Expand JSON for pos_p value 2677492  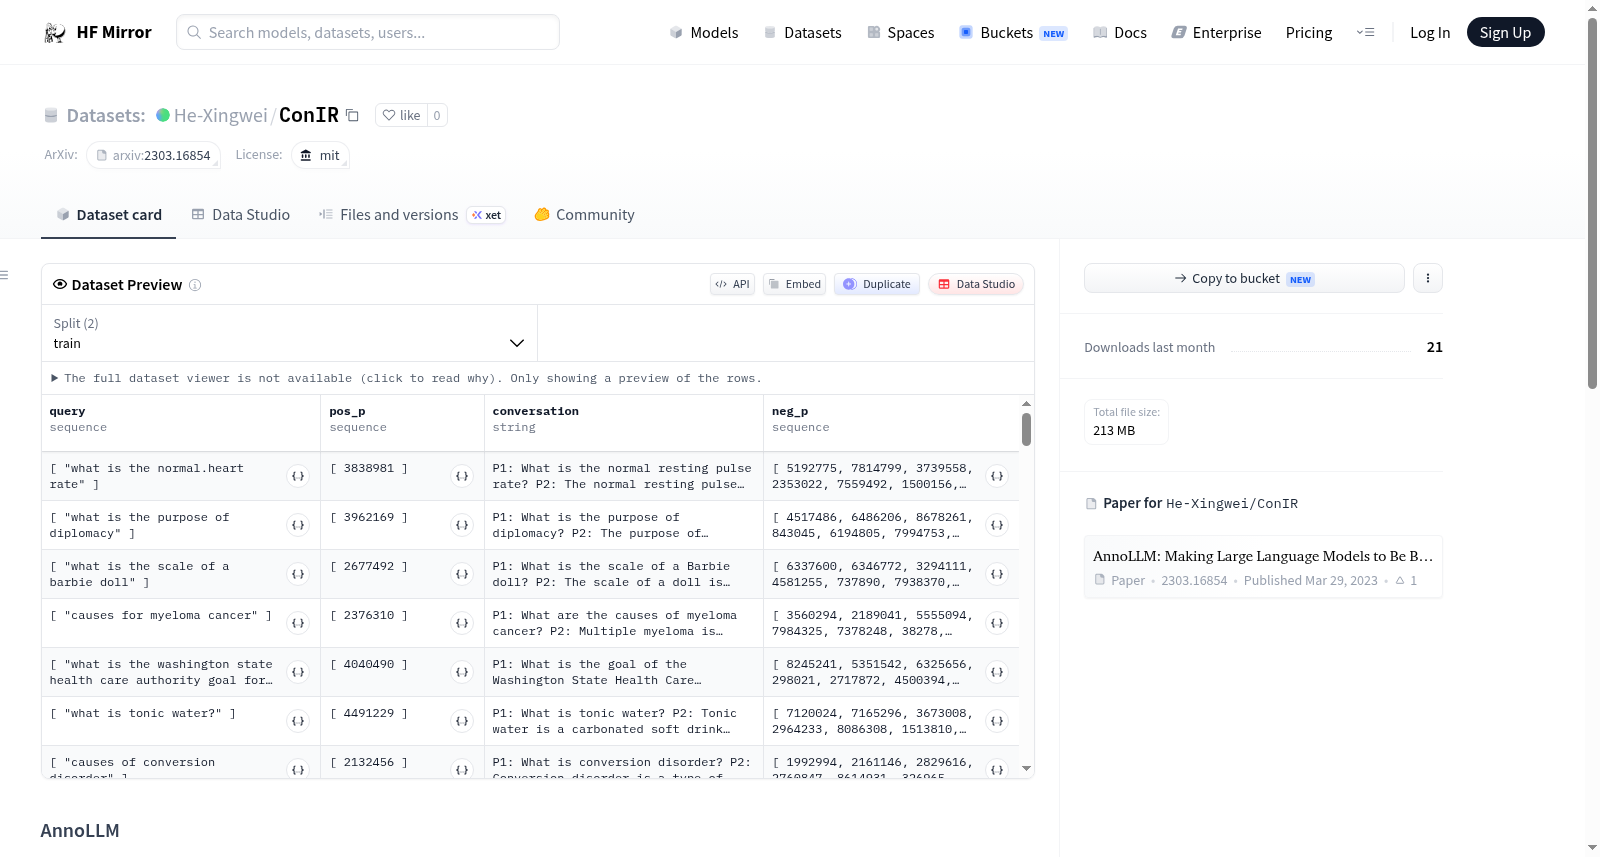pos(462,574)
